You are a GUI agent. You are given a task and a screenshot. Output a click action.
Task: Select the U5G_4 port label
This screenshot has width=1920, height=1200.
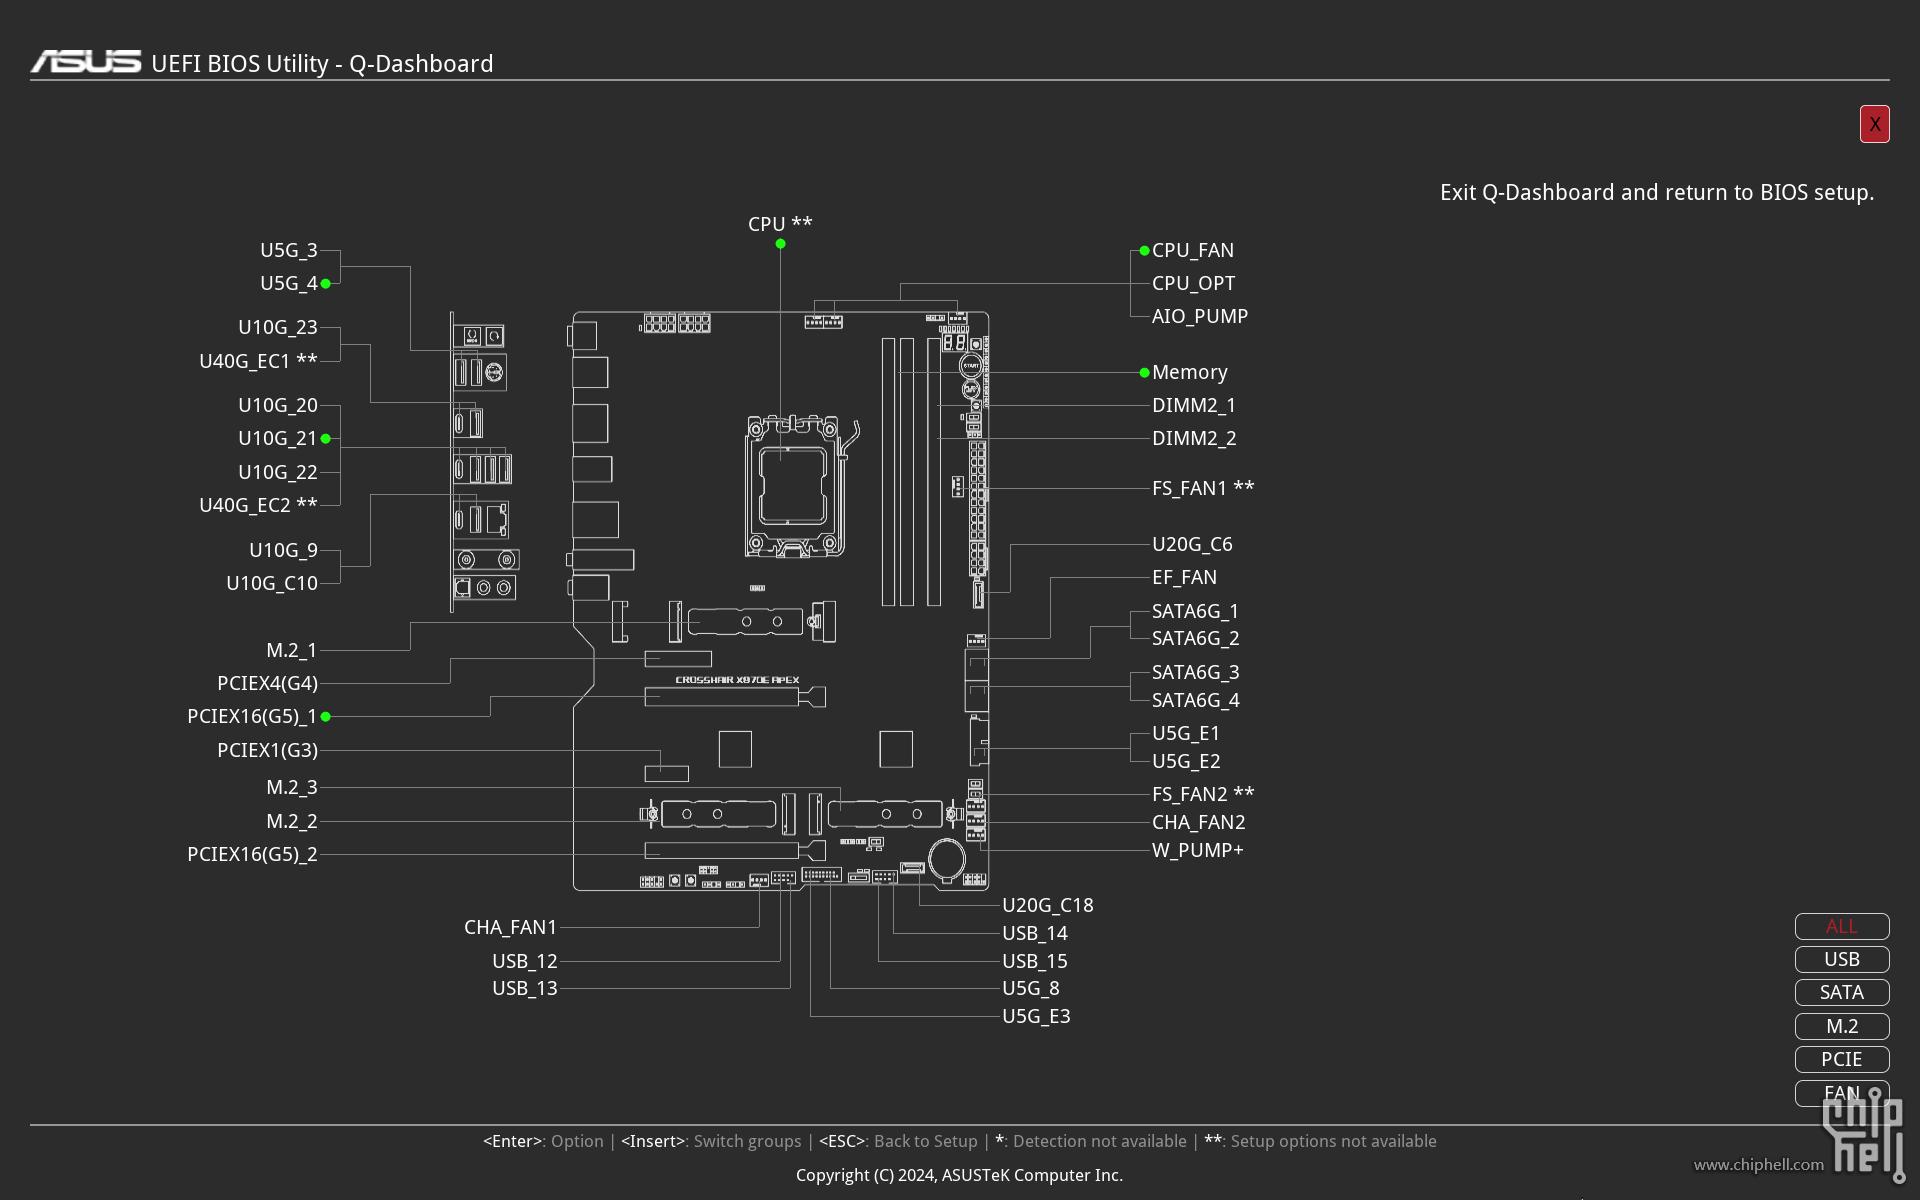(288, 283)
